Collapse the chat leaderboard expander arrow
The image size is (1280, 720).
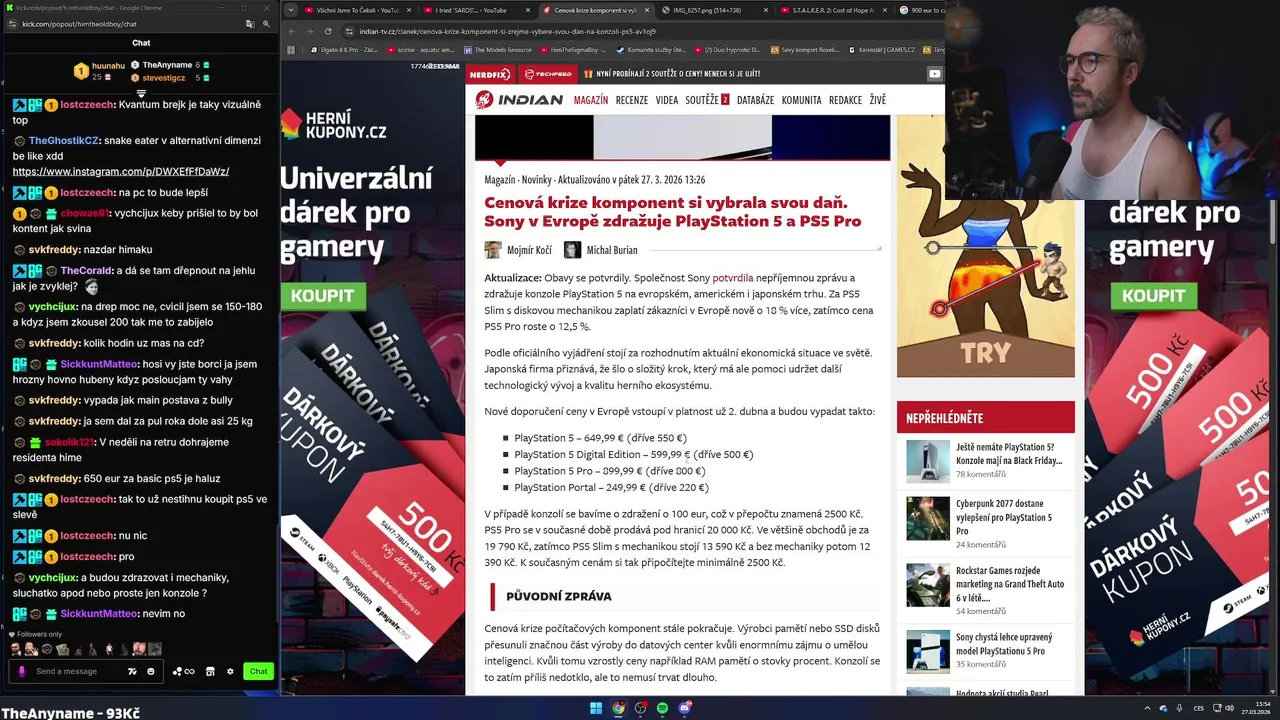point(141,93)
